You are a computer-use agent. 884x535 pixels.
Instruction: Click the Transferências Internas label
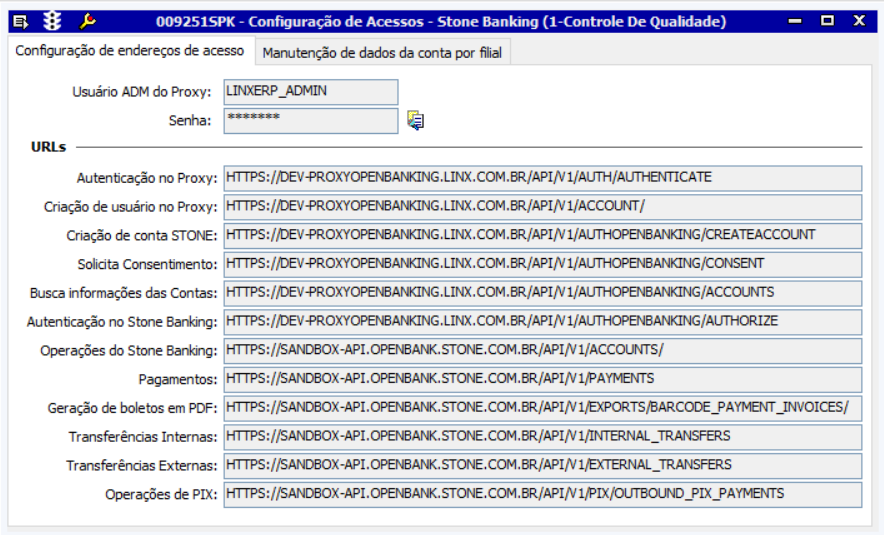143,437
